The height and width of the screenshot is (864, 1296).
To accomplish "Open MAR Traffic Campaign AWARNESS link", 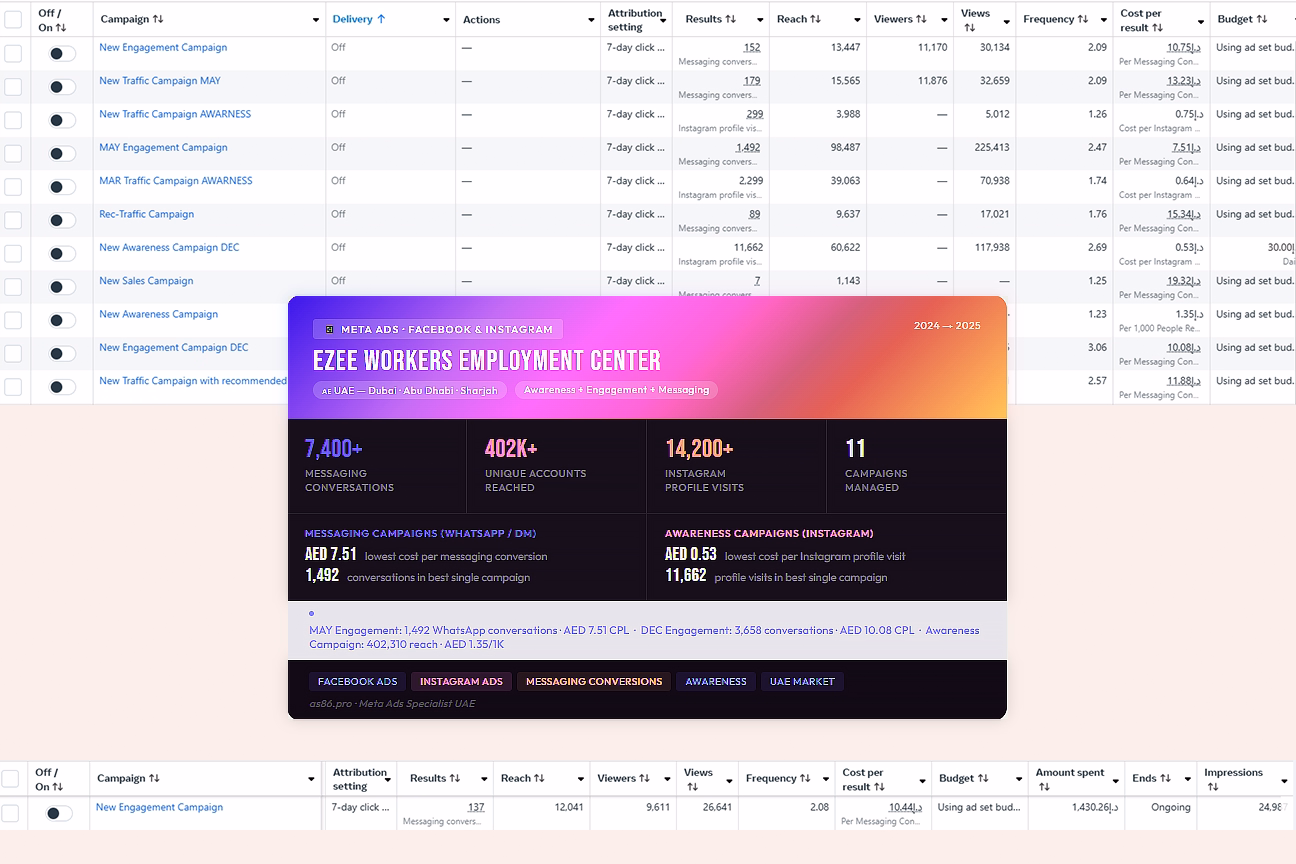I will (176, 181).
